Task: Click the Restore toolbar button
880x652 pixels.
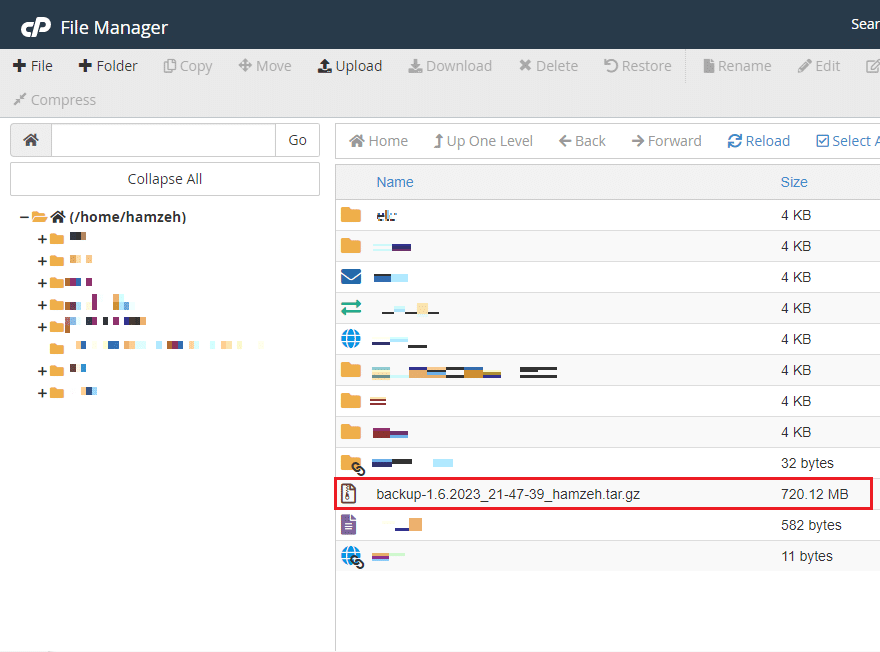Action: (638, 66)
